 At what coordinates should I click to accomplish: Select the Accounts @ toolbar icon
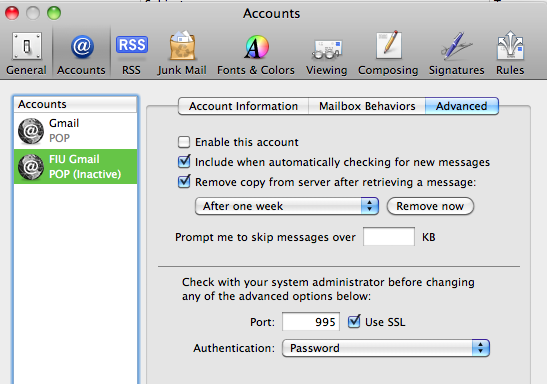(81, 53)
